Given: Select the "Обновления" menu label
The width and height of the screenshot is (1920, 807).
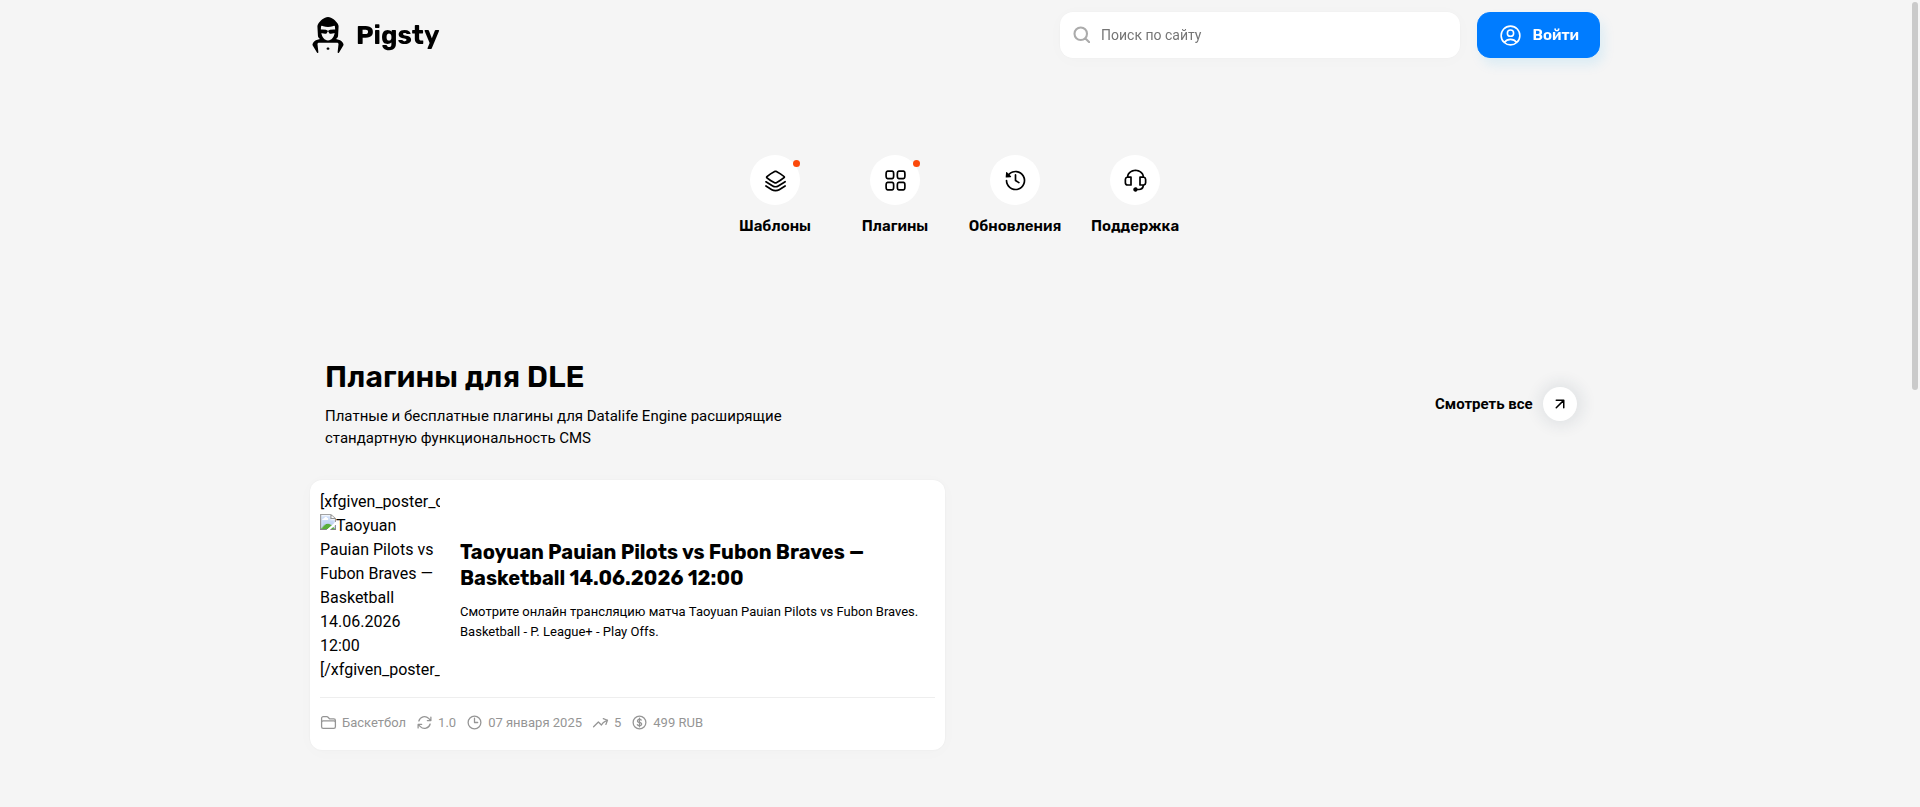Looking at the screenshot, I should (x=1015, y=226).
